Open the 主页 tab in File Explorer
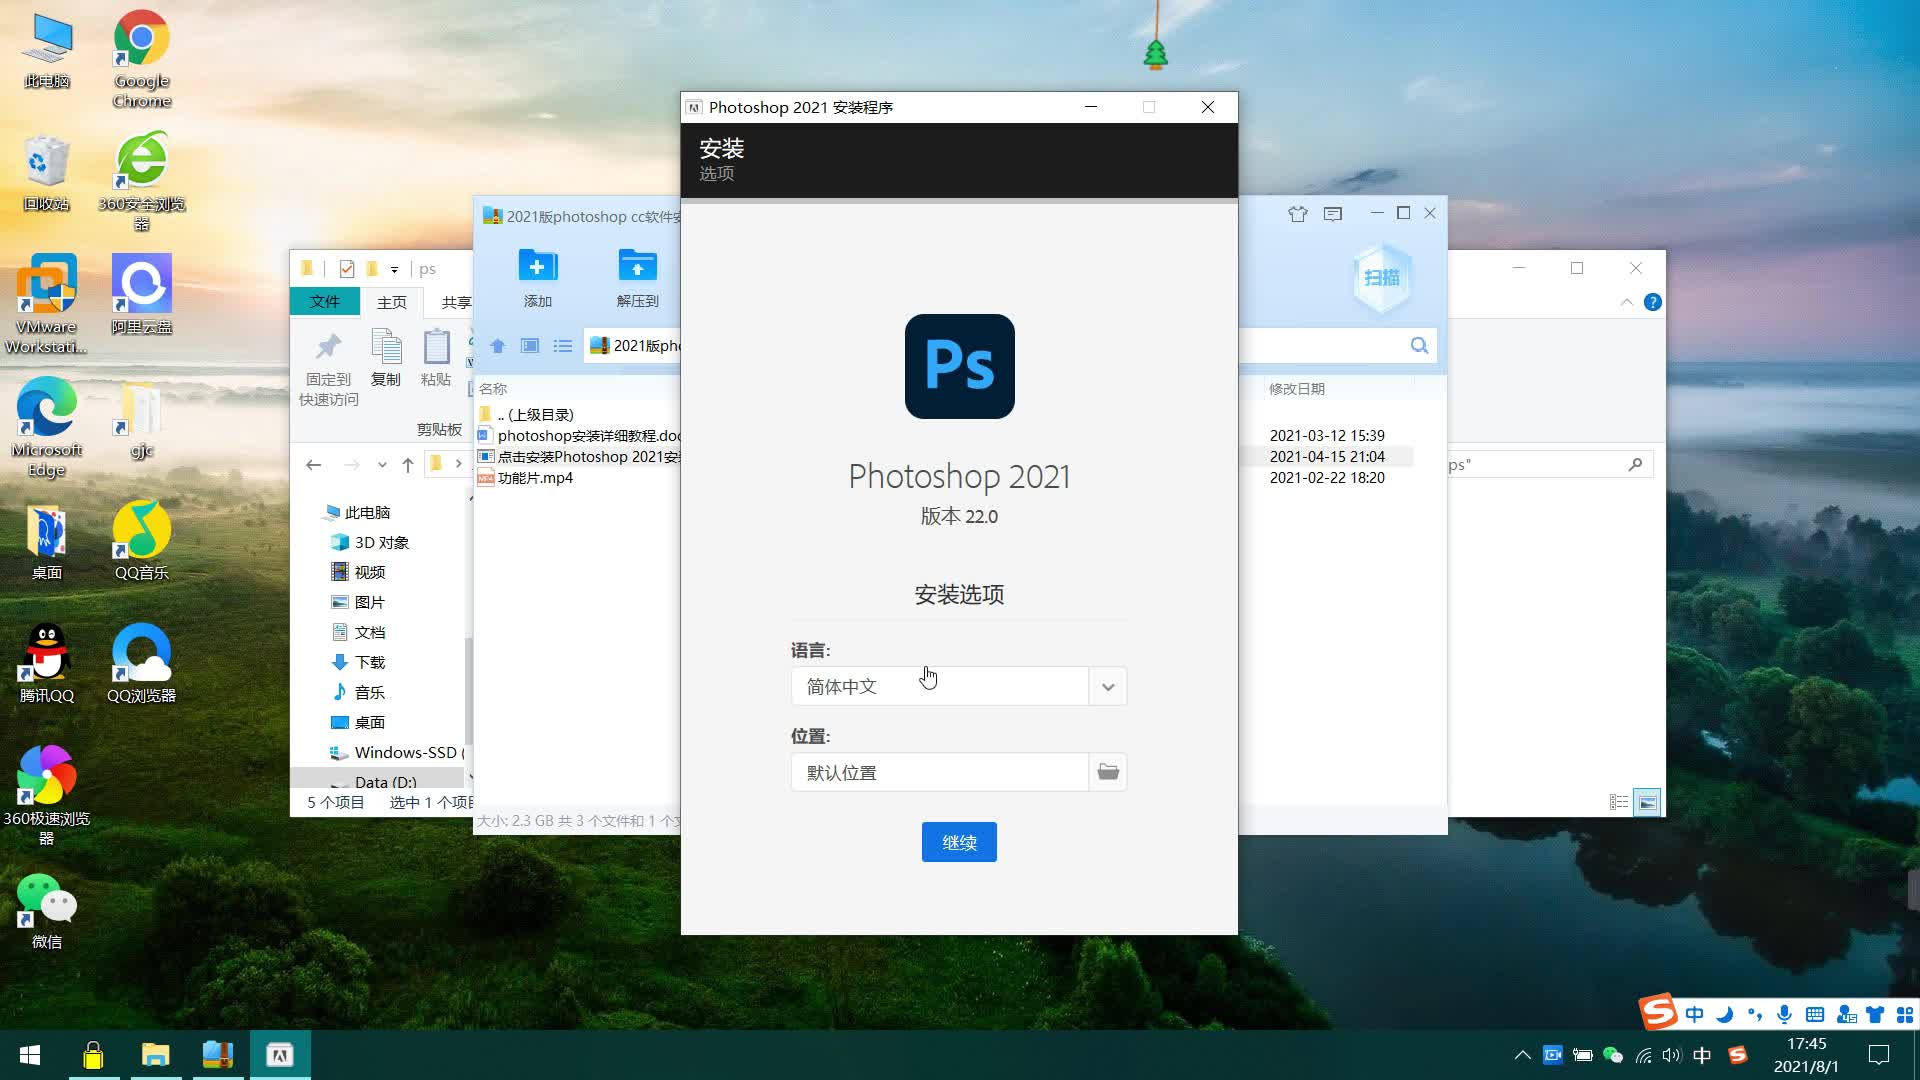The image size is (1920, 1080). (x=392, y=302)
